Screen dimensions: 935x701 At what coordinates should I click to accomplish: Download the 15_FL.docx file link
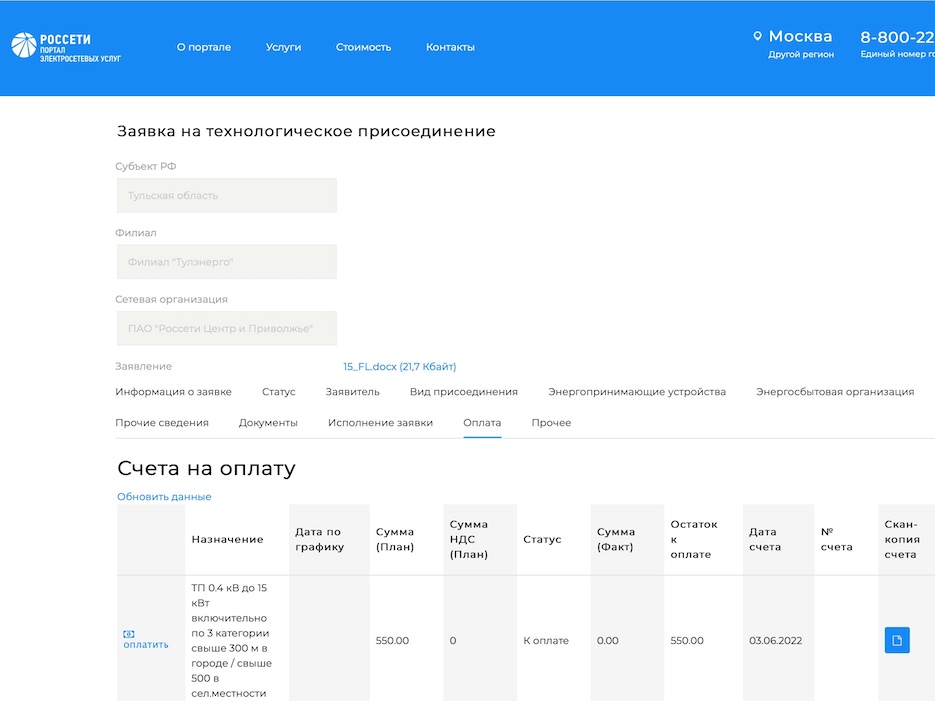tap(400, 367)
